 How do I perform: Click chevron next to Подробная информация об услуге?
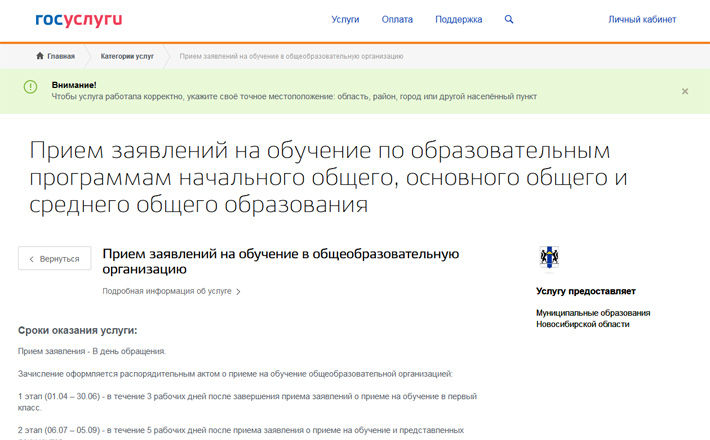[238, 292]
